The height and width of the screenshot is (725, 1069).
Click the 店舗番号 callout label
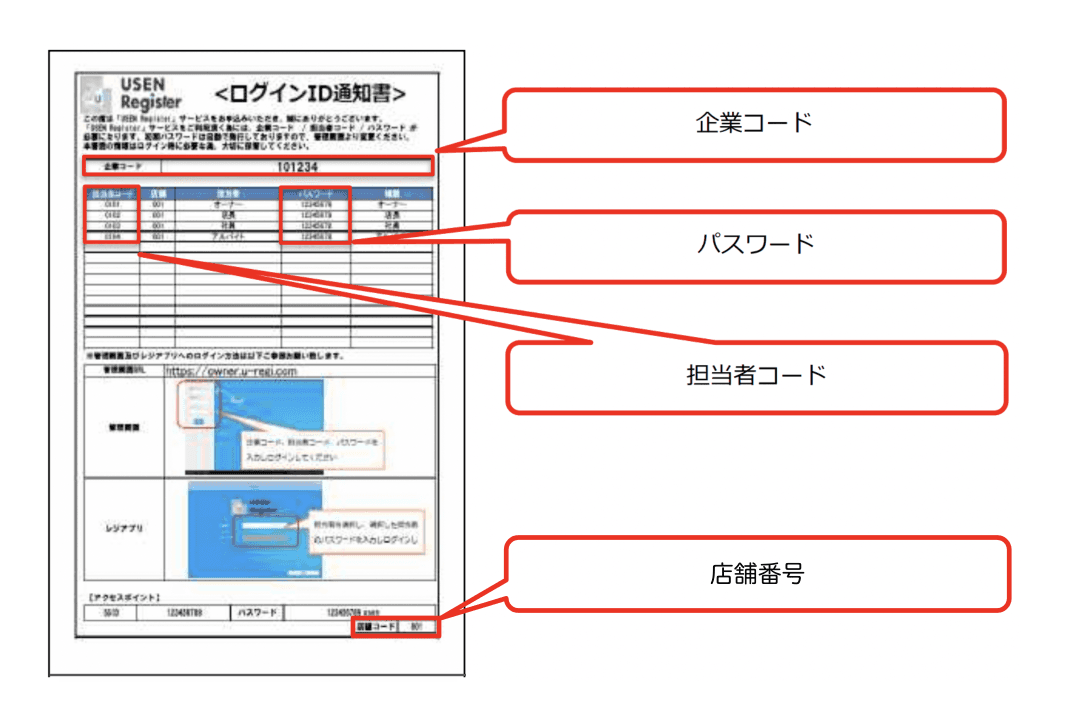(757, 574)
